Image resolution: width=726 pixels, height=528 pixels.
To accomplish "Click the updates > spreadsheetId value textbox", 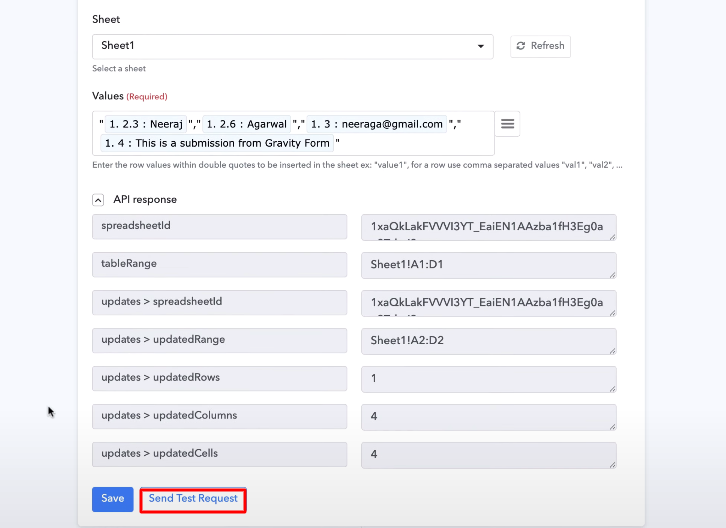I will (488, 303).
